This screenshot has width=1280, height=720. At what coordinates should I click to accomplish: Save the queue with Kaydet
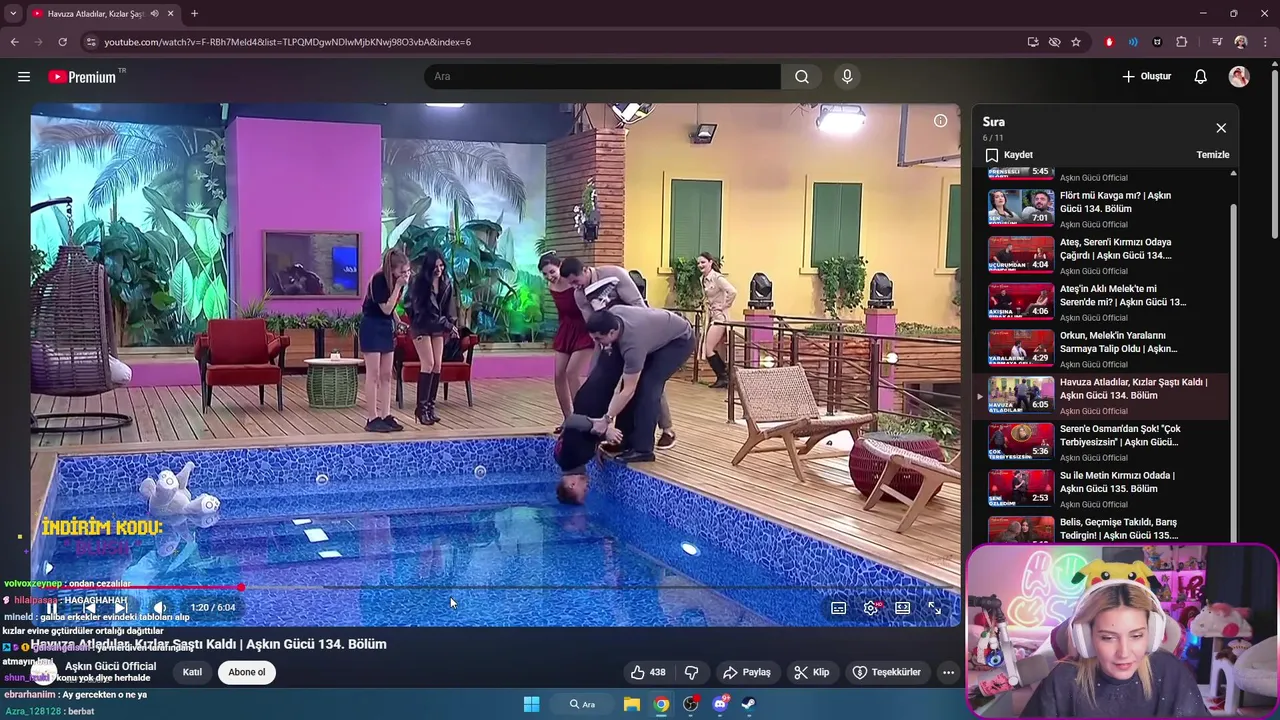1009,155
